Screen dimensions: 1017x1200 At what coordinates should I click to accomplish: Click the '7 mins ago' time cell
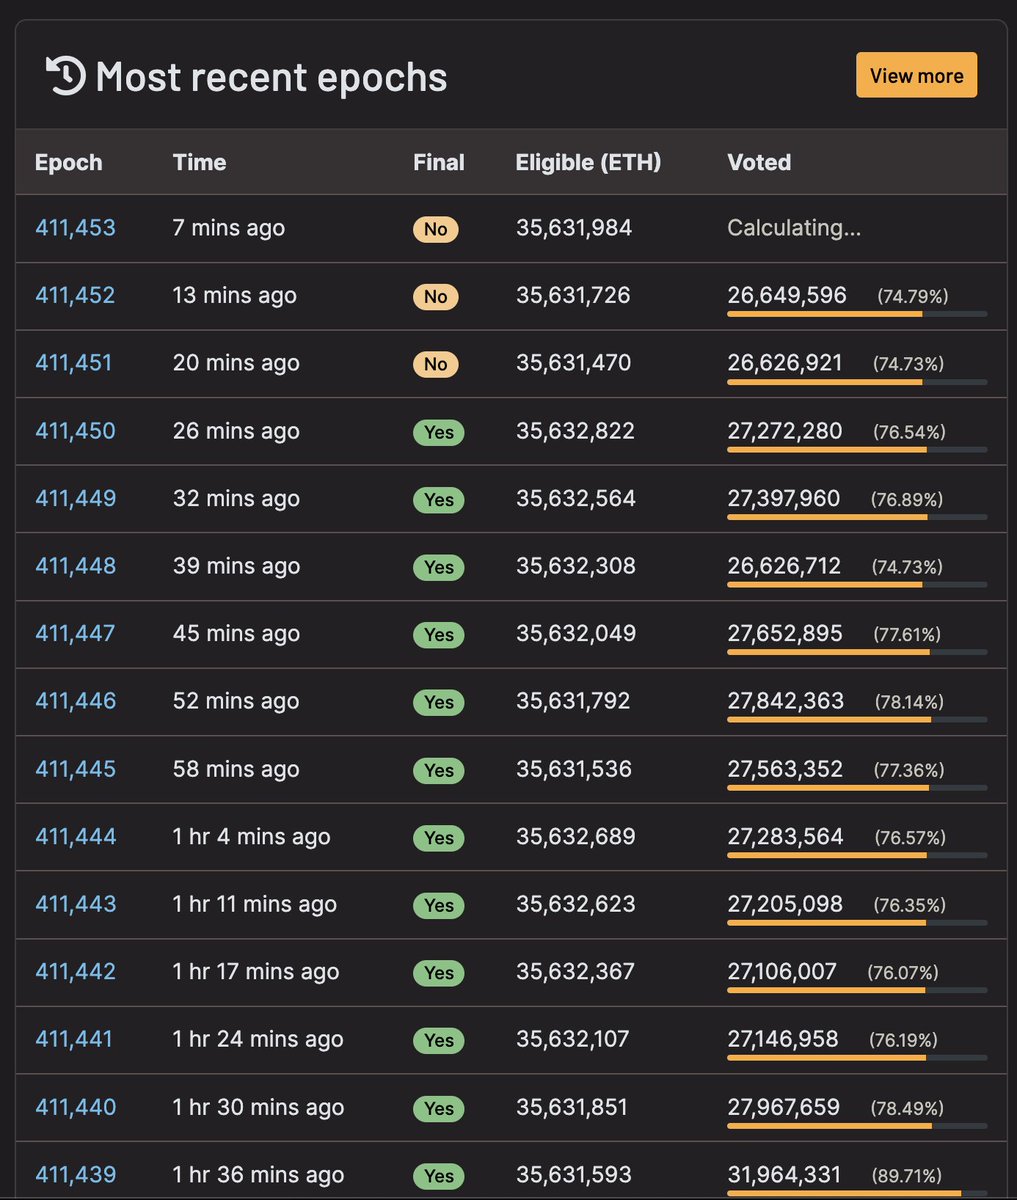(x=229, y=228)
